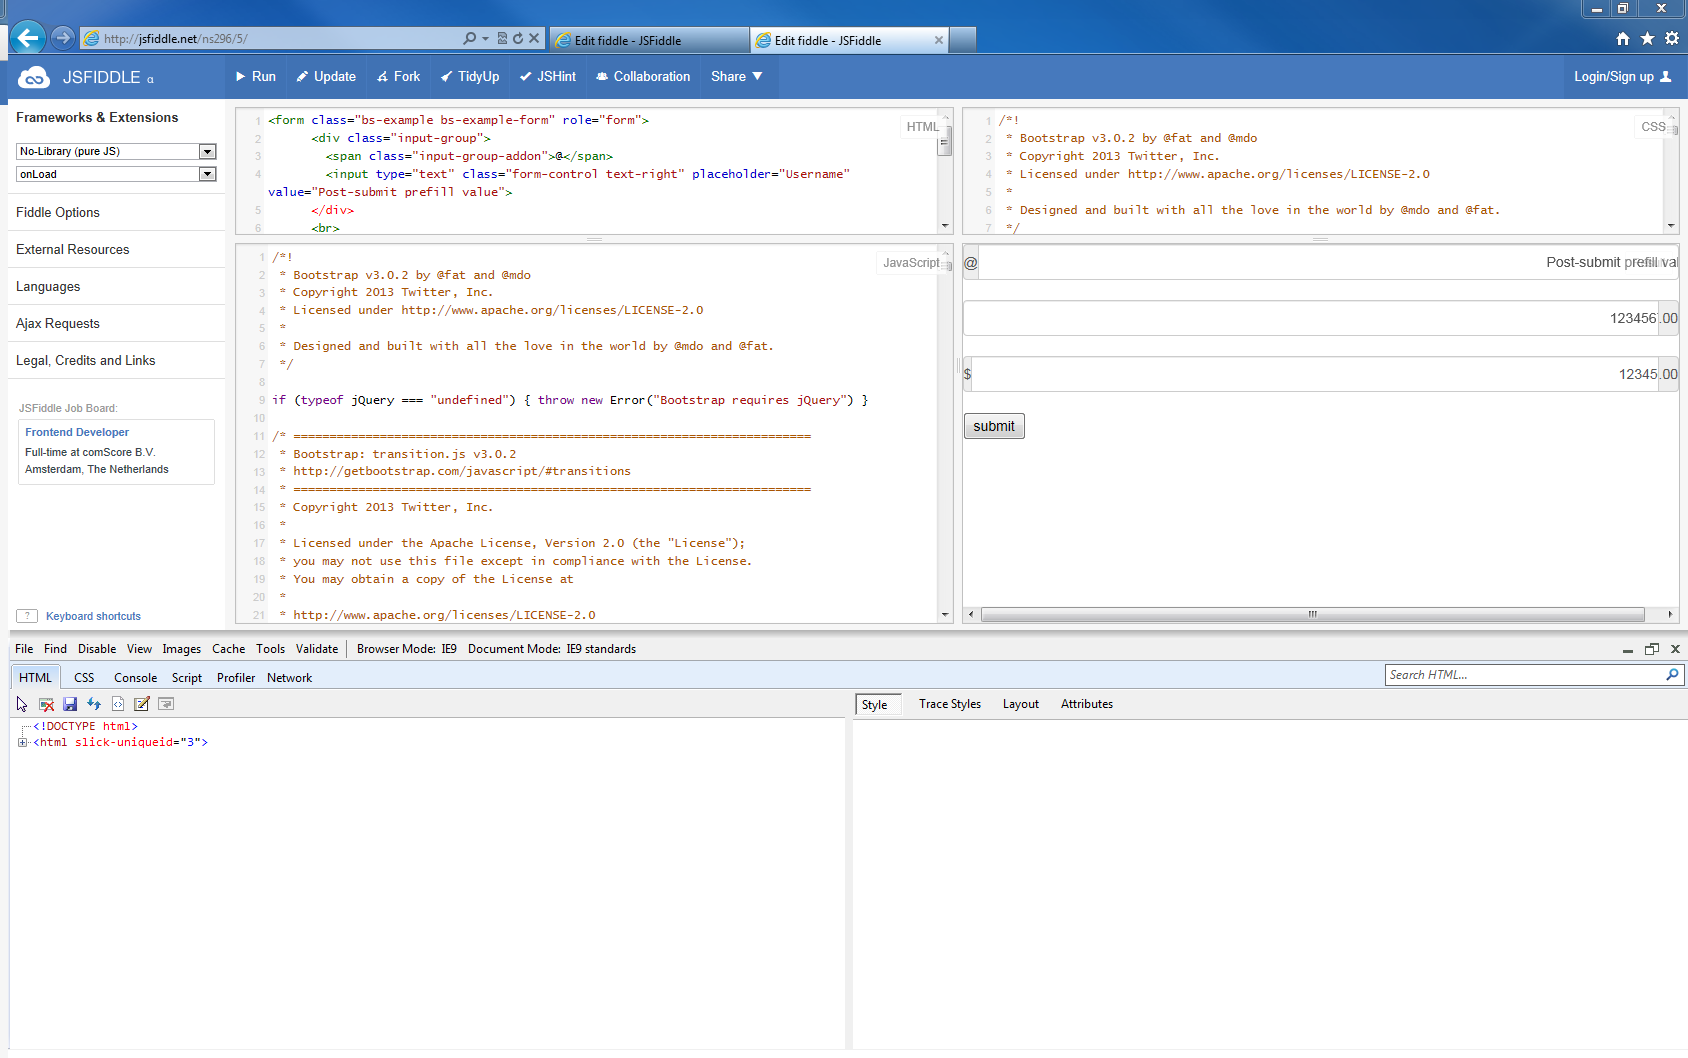Run the fiddle
This screenshot has width=1688, height=1058.
(255, 76)
